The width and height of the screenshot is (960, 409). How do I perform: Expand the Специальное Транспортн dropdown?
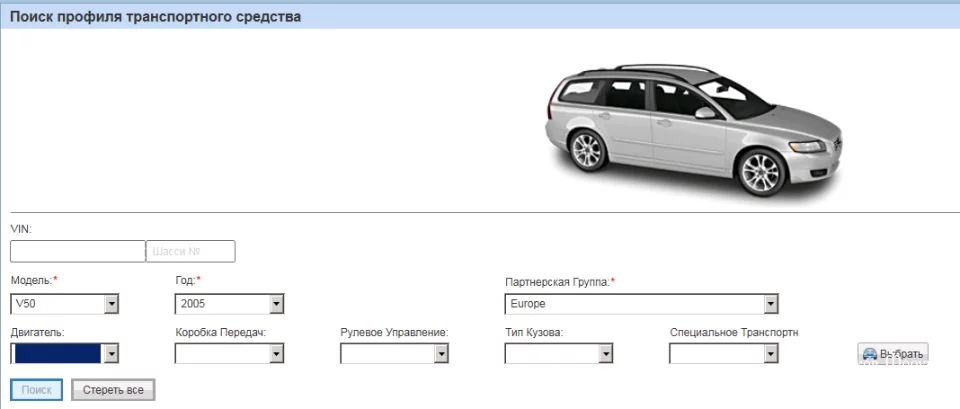(x=724, y=353)
